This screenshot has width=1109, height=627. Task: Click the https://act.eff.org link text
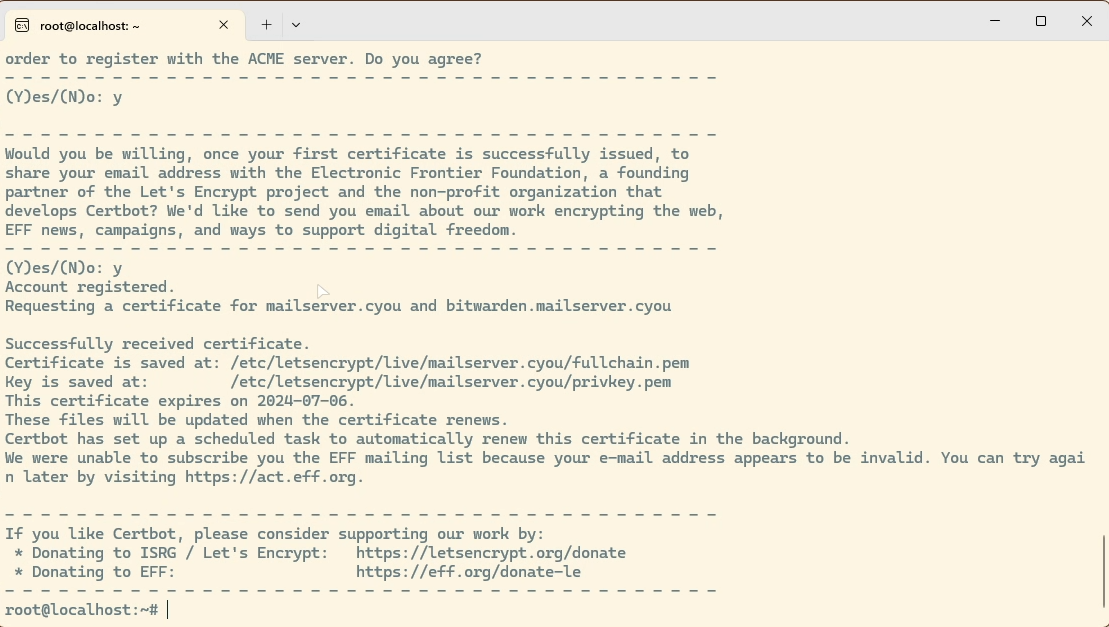[x=270, y=477]
